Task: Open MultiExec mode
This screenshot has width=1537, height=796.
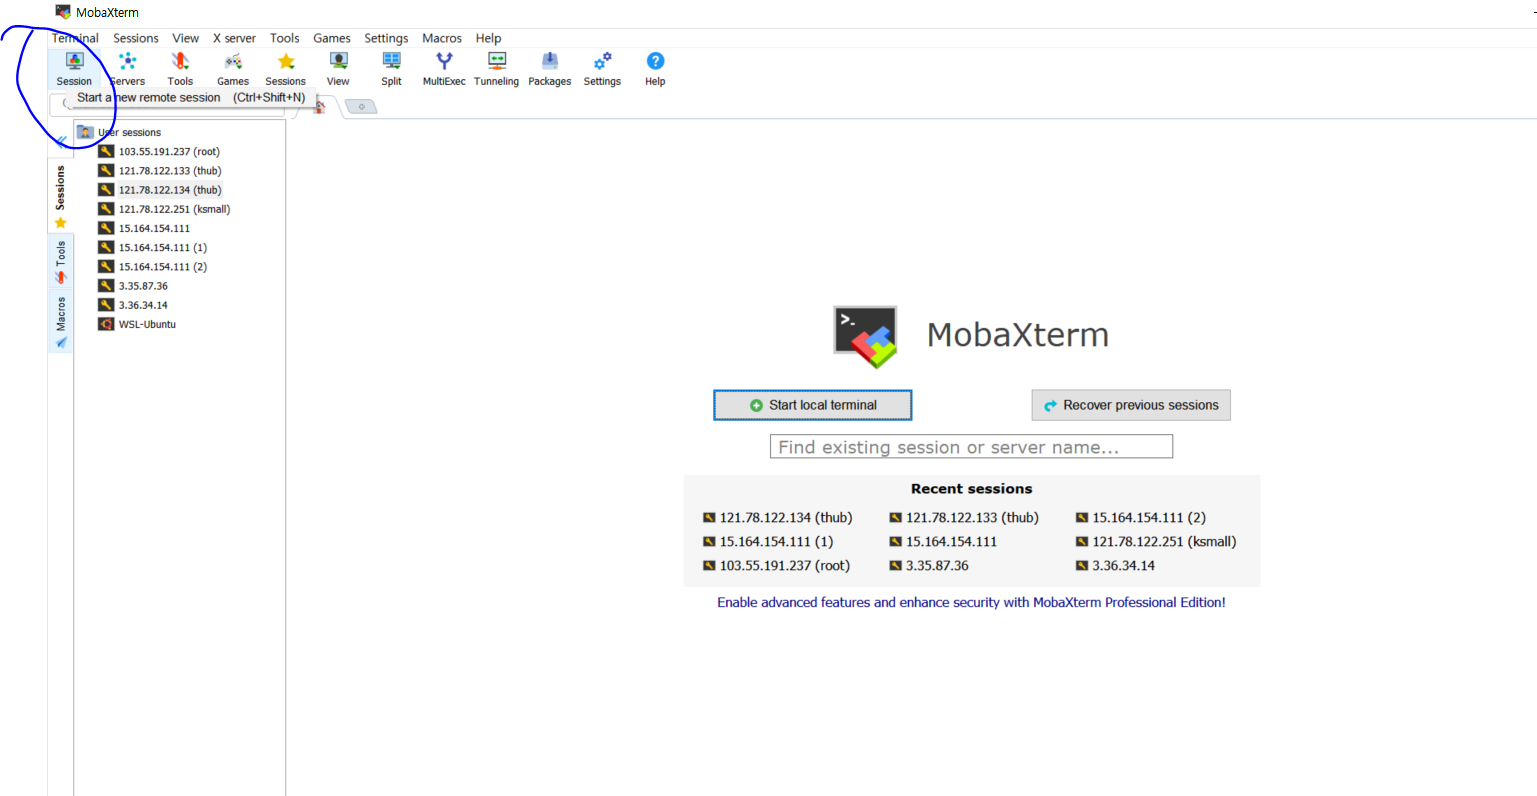Action: 443,68
